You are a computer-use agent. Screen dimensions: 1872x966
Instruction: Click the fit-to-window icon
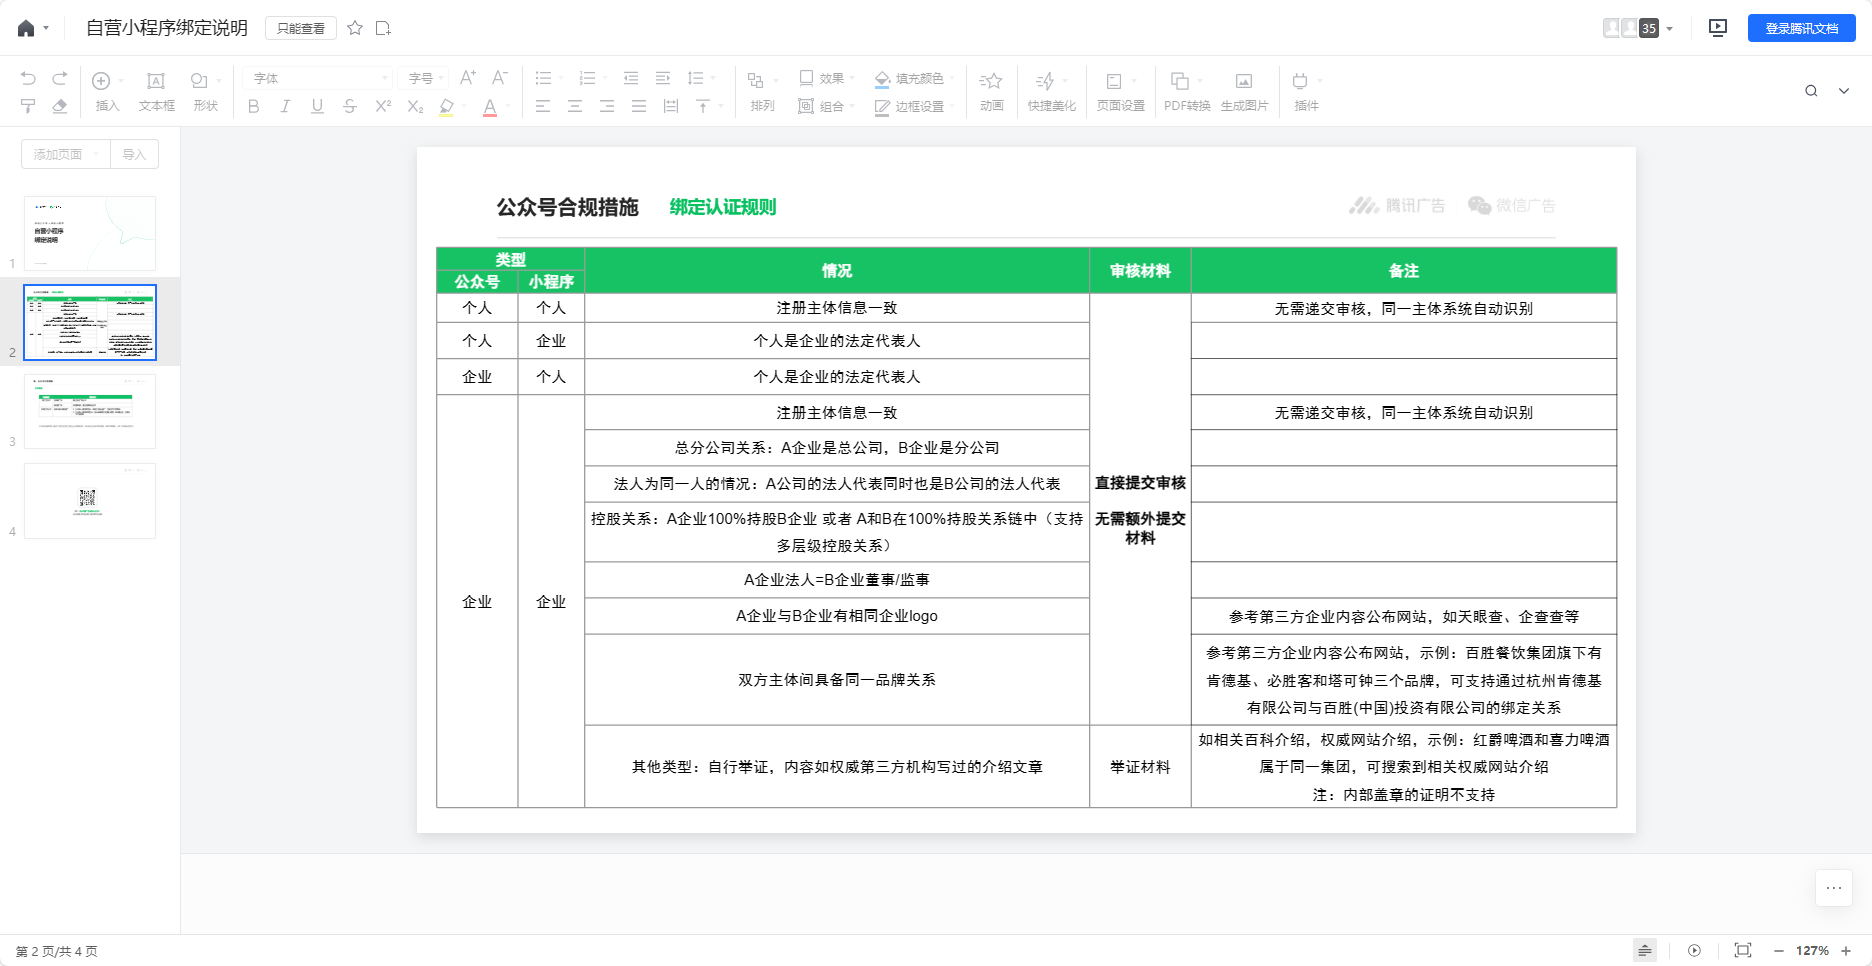pyautogui.click(x=1743, y=950)
